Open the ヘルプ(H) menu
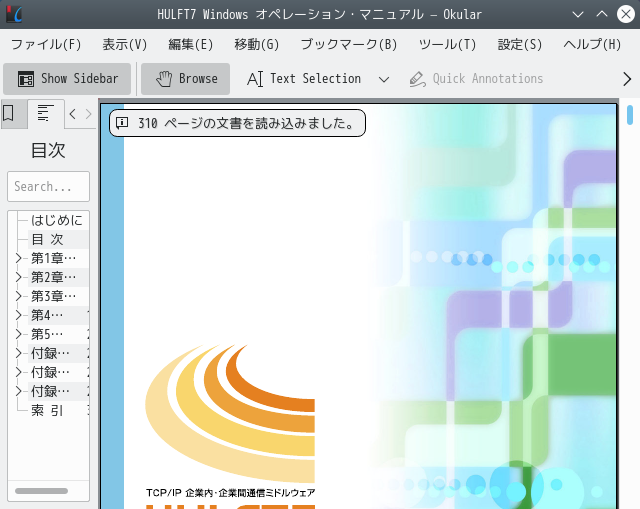This screenshot has height=509, width=640. click(592, 44)
